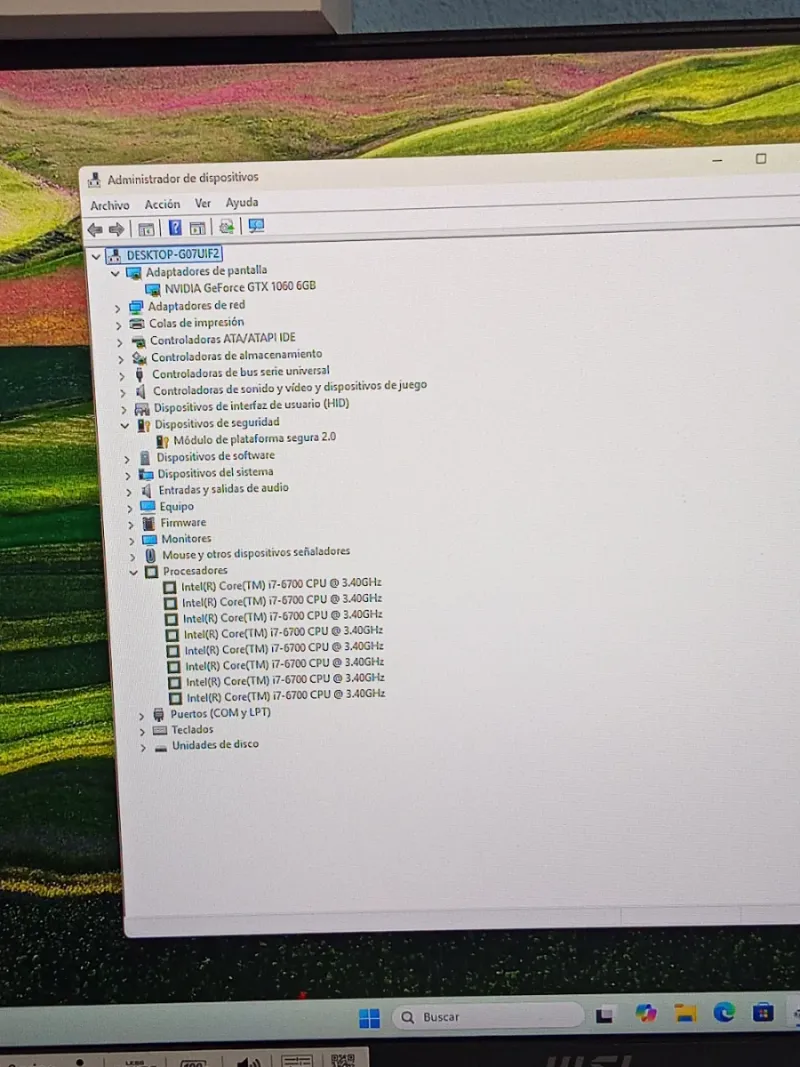800x1067 pixels.
Task: Collapse the Procesadores branch
Action: 133,572
